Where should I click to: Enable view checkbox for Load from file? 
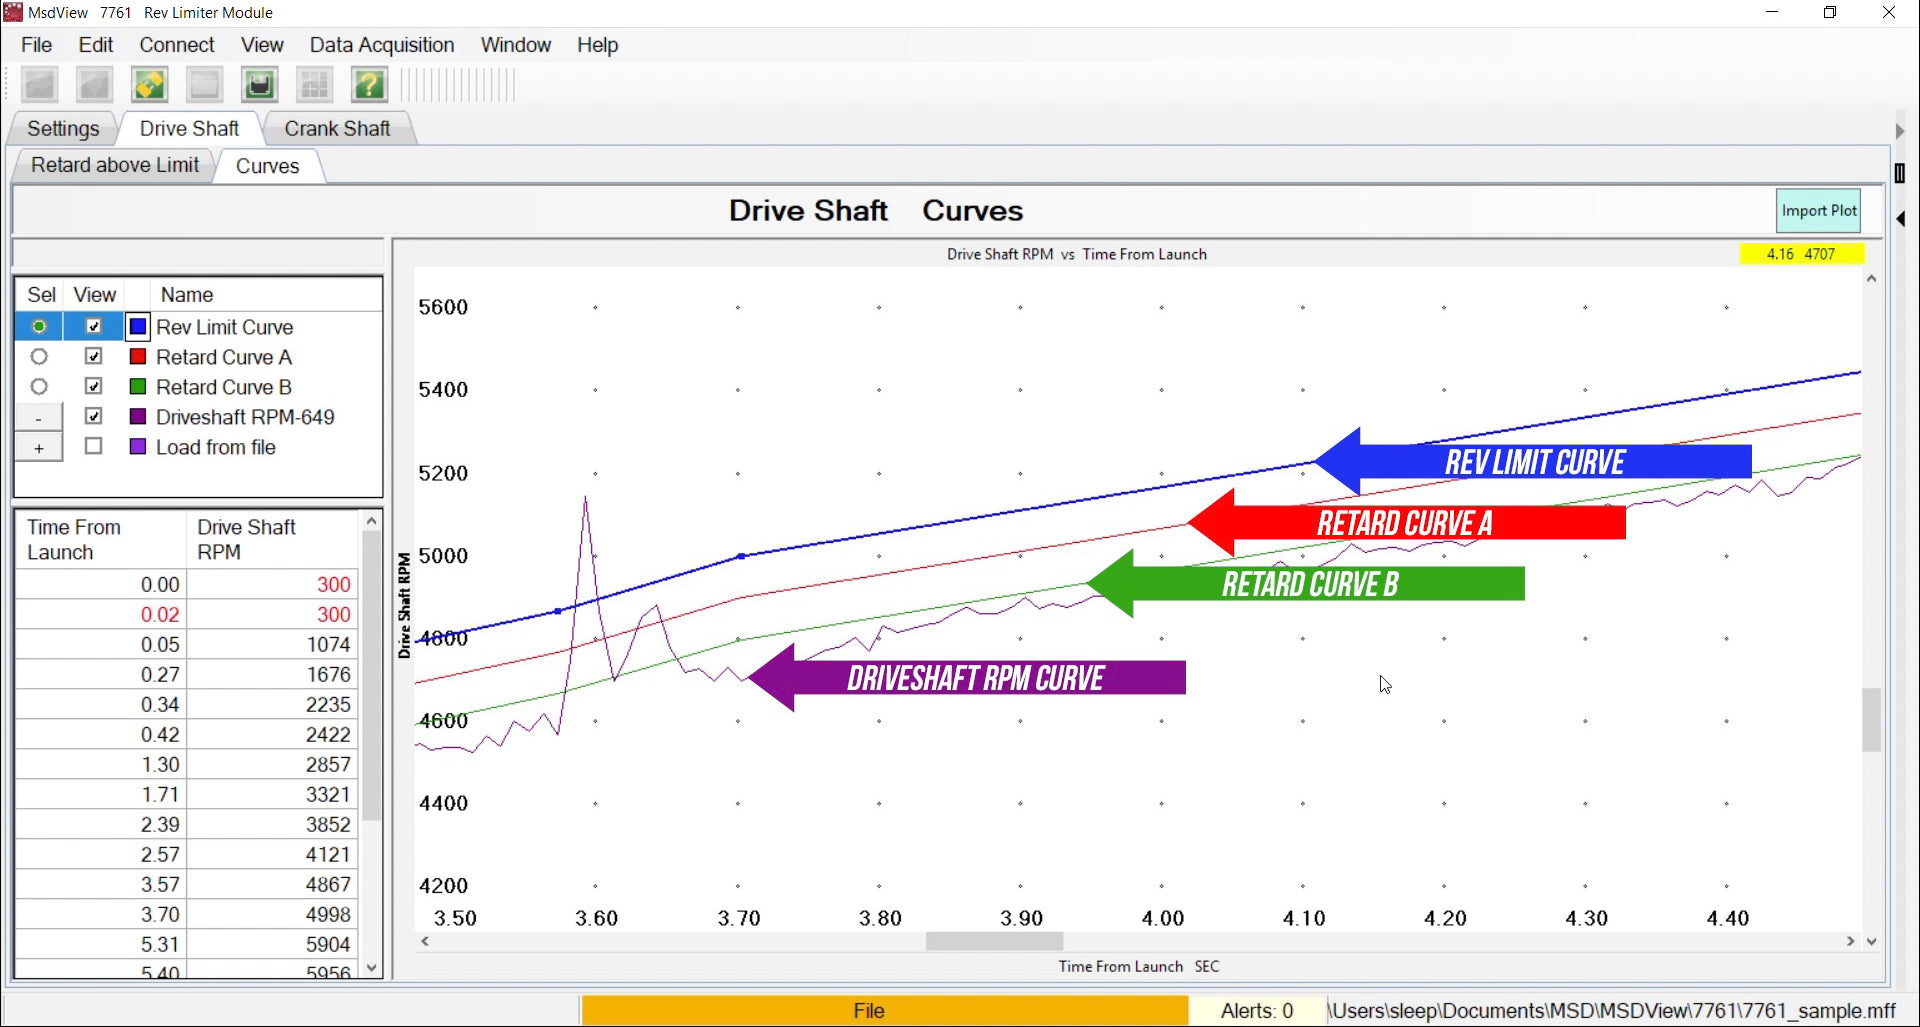click(94, 447)
